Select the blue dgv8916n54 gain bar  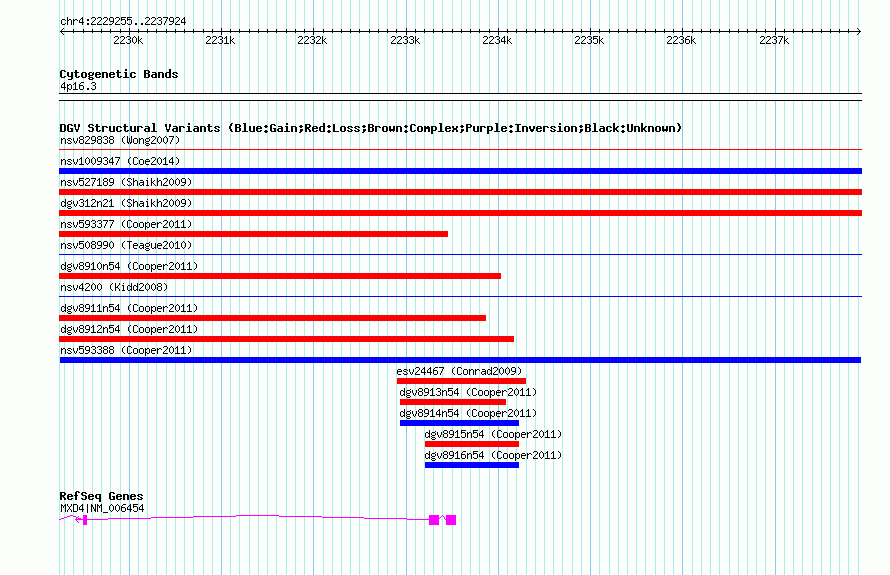click(472, 465)
